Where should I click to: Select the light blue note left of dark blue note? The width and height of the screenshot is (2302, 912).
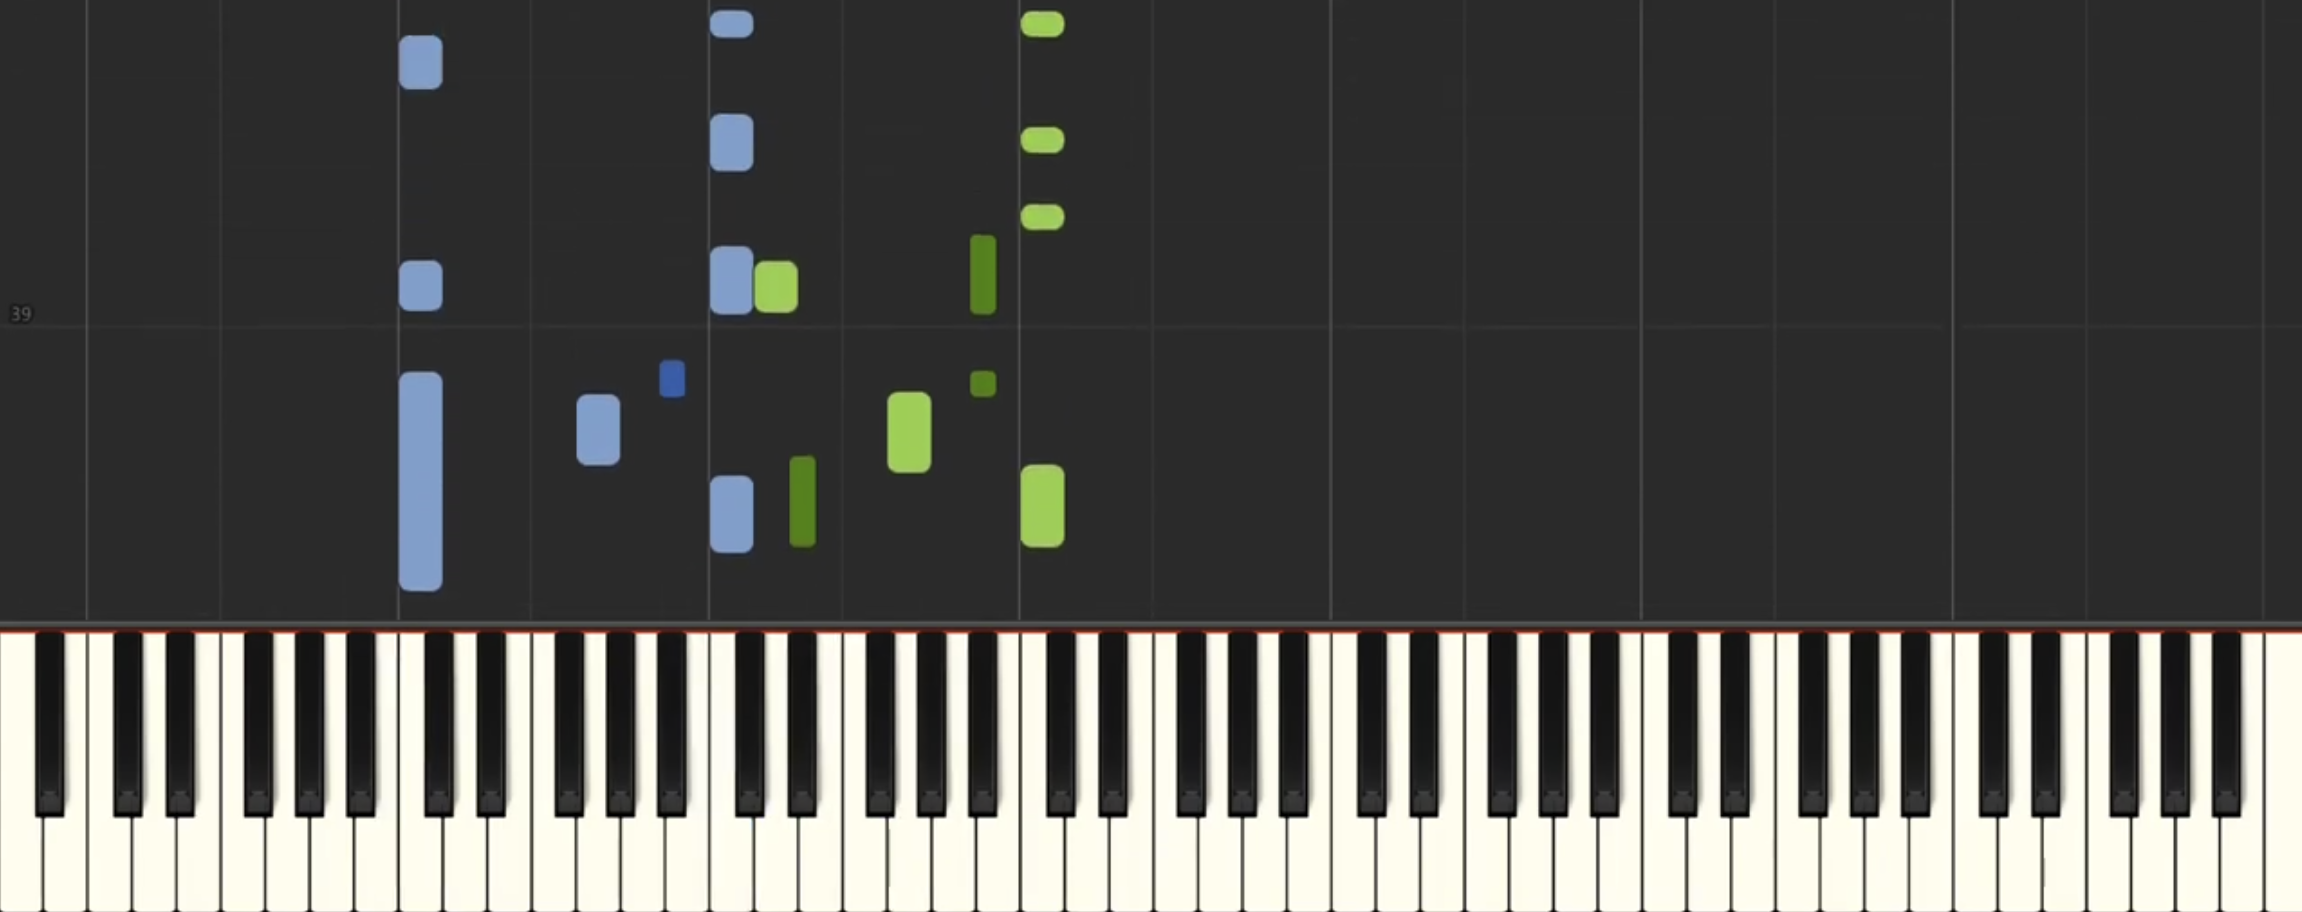pos(598,429)
